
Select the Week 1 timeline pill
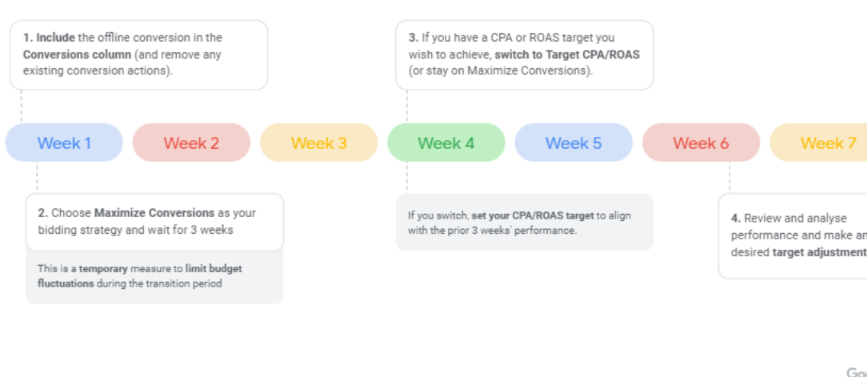tap(64, 143)
